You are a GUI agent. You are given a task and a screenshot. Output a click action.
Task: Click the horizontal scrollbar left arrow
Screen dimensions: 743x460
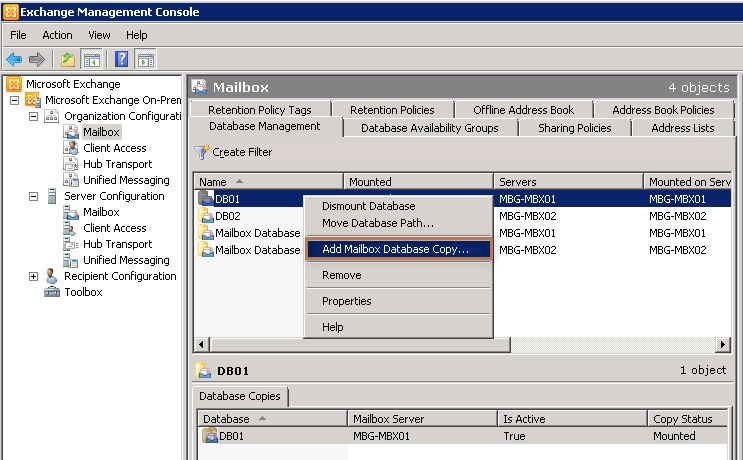coord(201,344)
